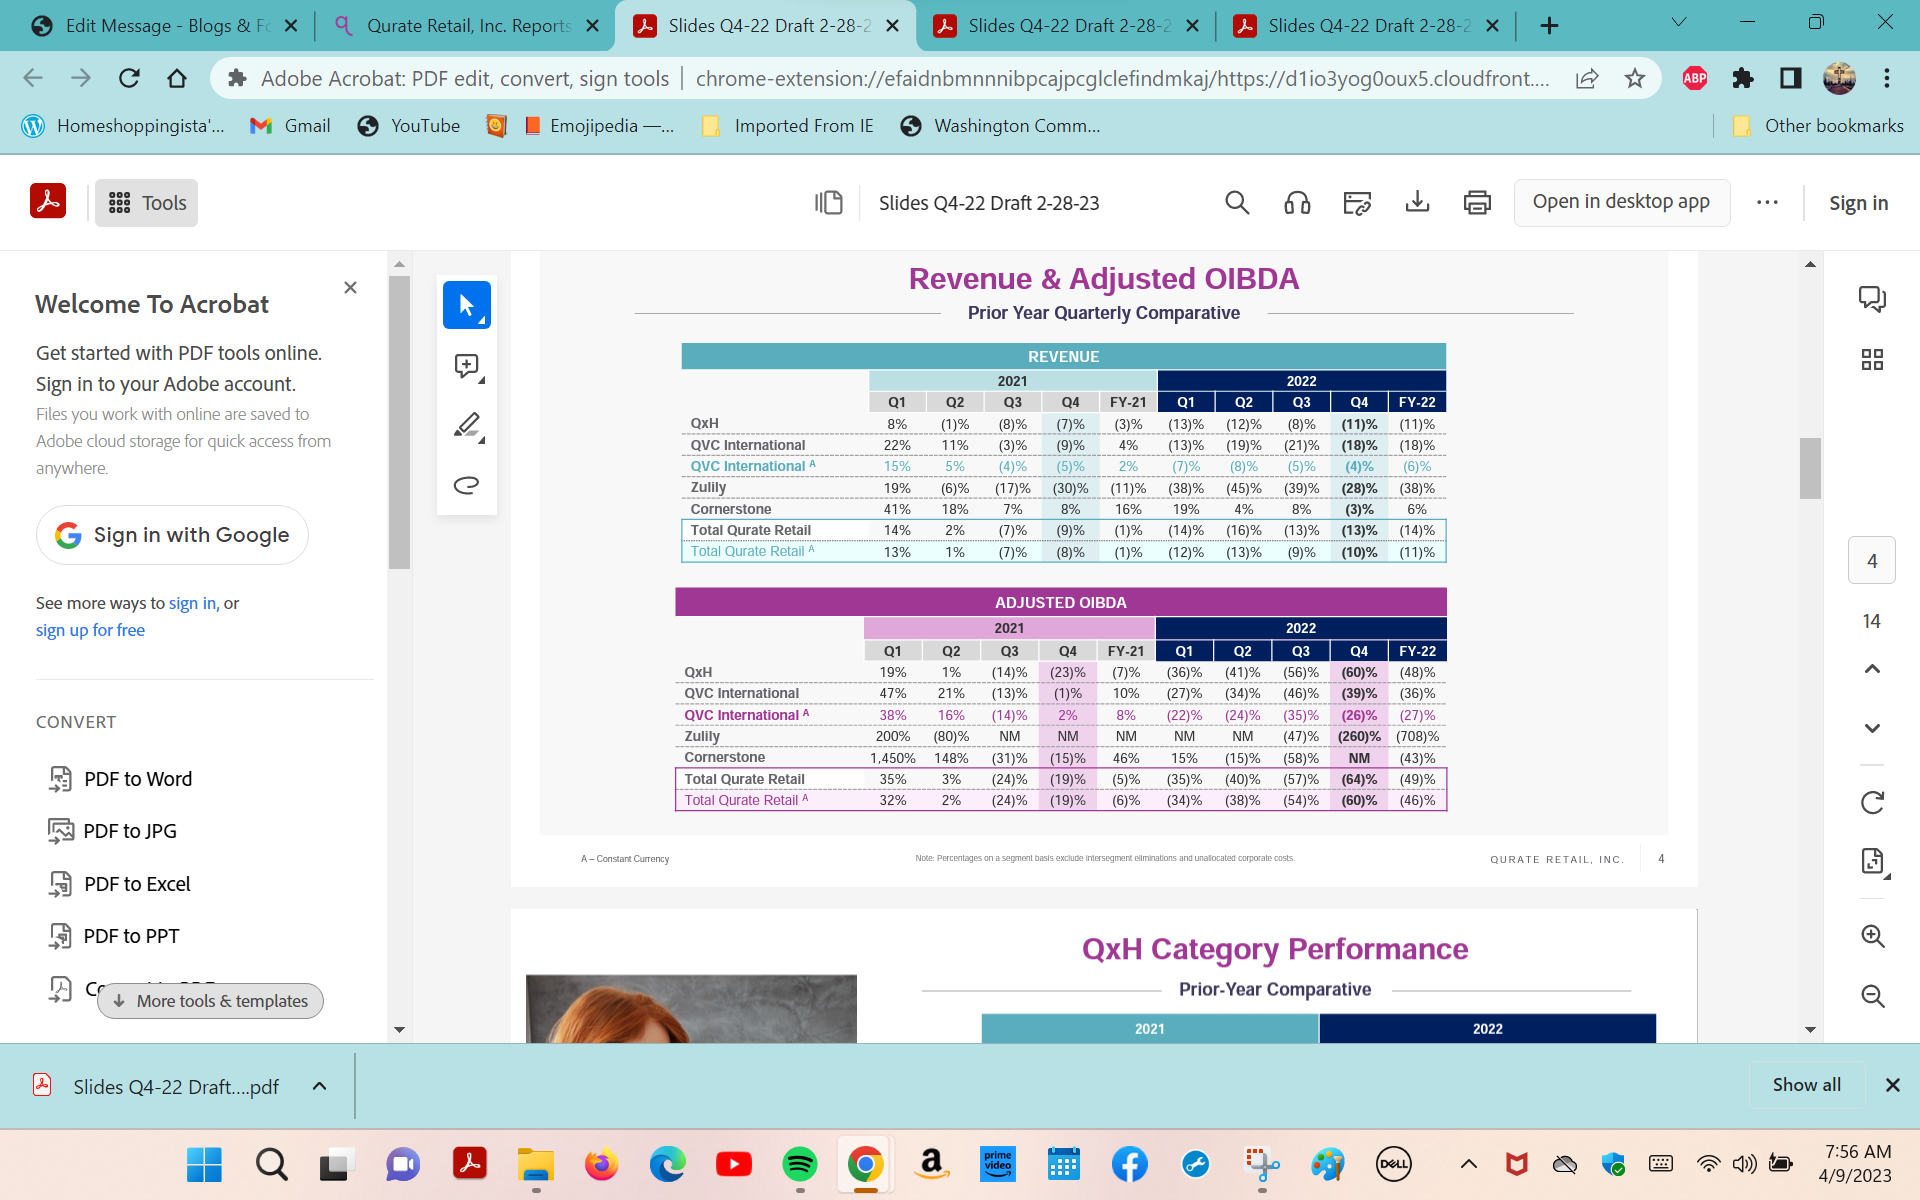Edit the current page number field
The image size is (1920, 1200).
(x=1872, y=560)
